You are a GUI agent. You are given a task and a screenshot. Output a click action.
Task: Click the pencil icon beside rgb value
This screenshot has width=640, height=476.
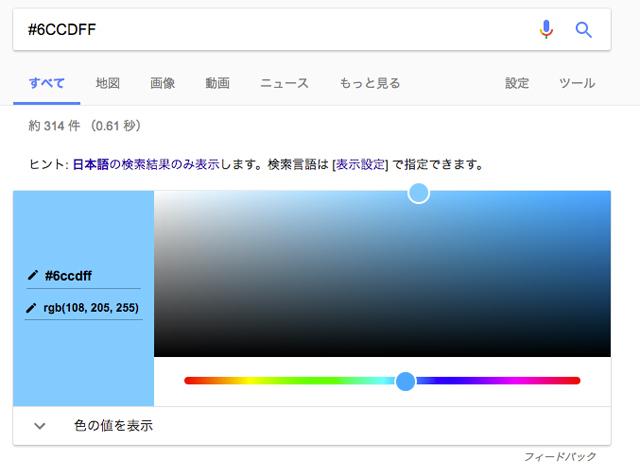[x=33, y=308]
